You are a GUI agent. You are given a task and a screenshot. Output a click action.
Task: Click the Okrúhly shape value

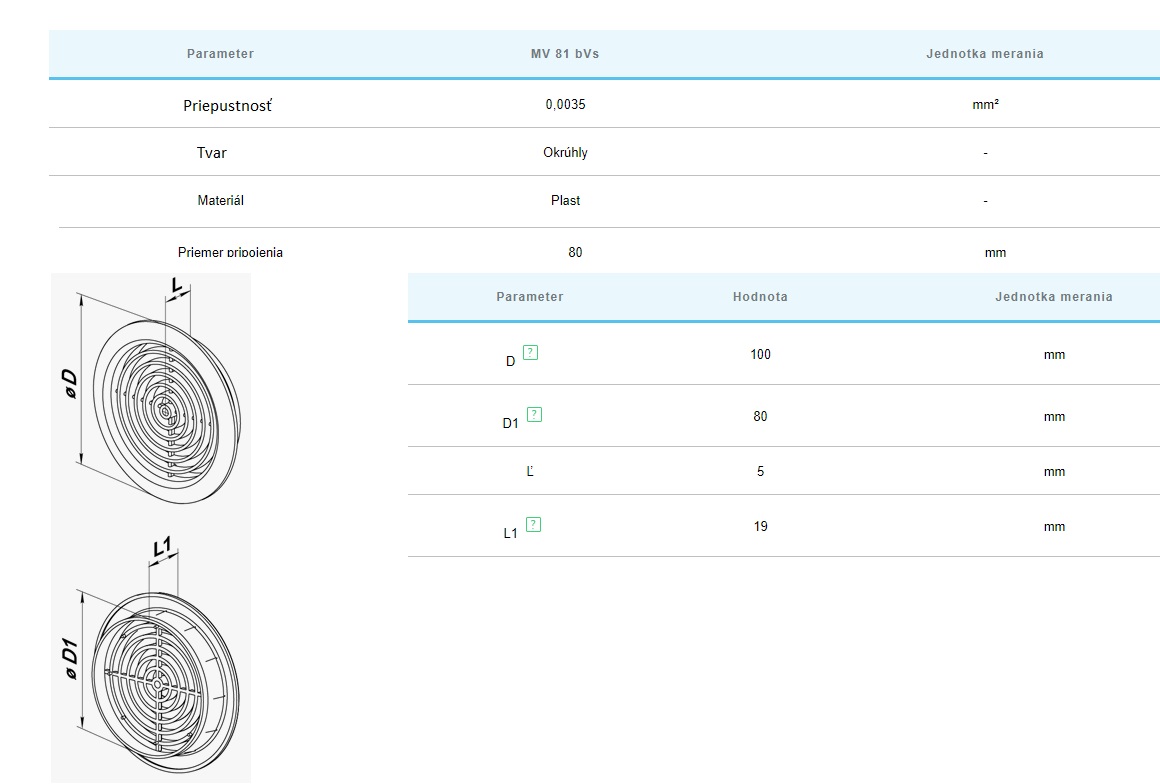pos(565,153)
